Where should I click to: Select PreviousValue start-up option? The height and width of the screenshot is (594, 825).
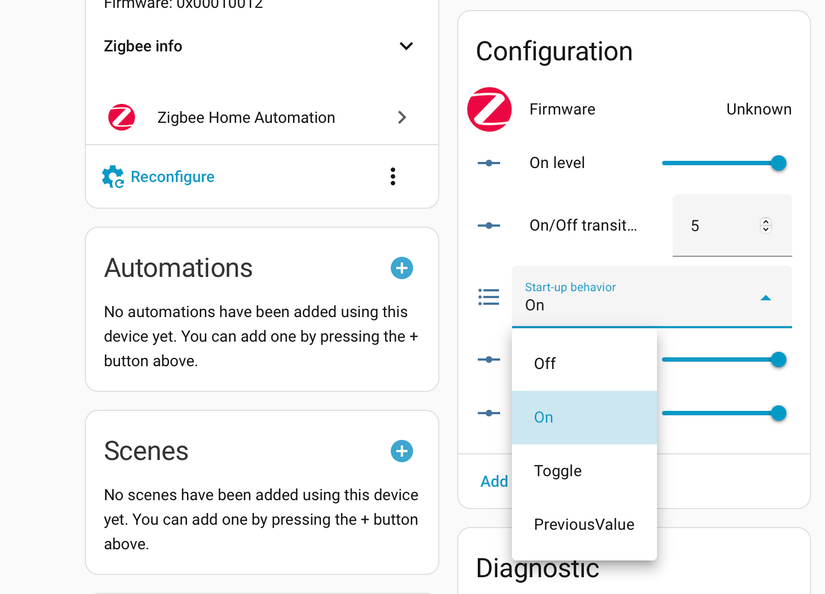[584, 525]
